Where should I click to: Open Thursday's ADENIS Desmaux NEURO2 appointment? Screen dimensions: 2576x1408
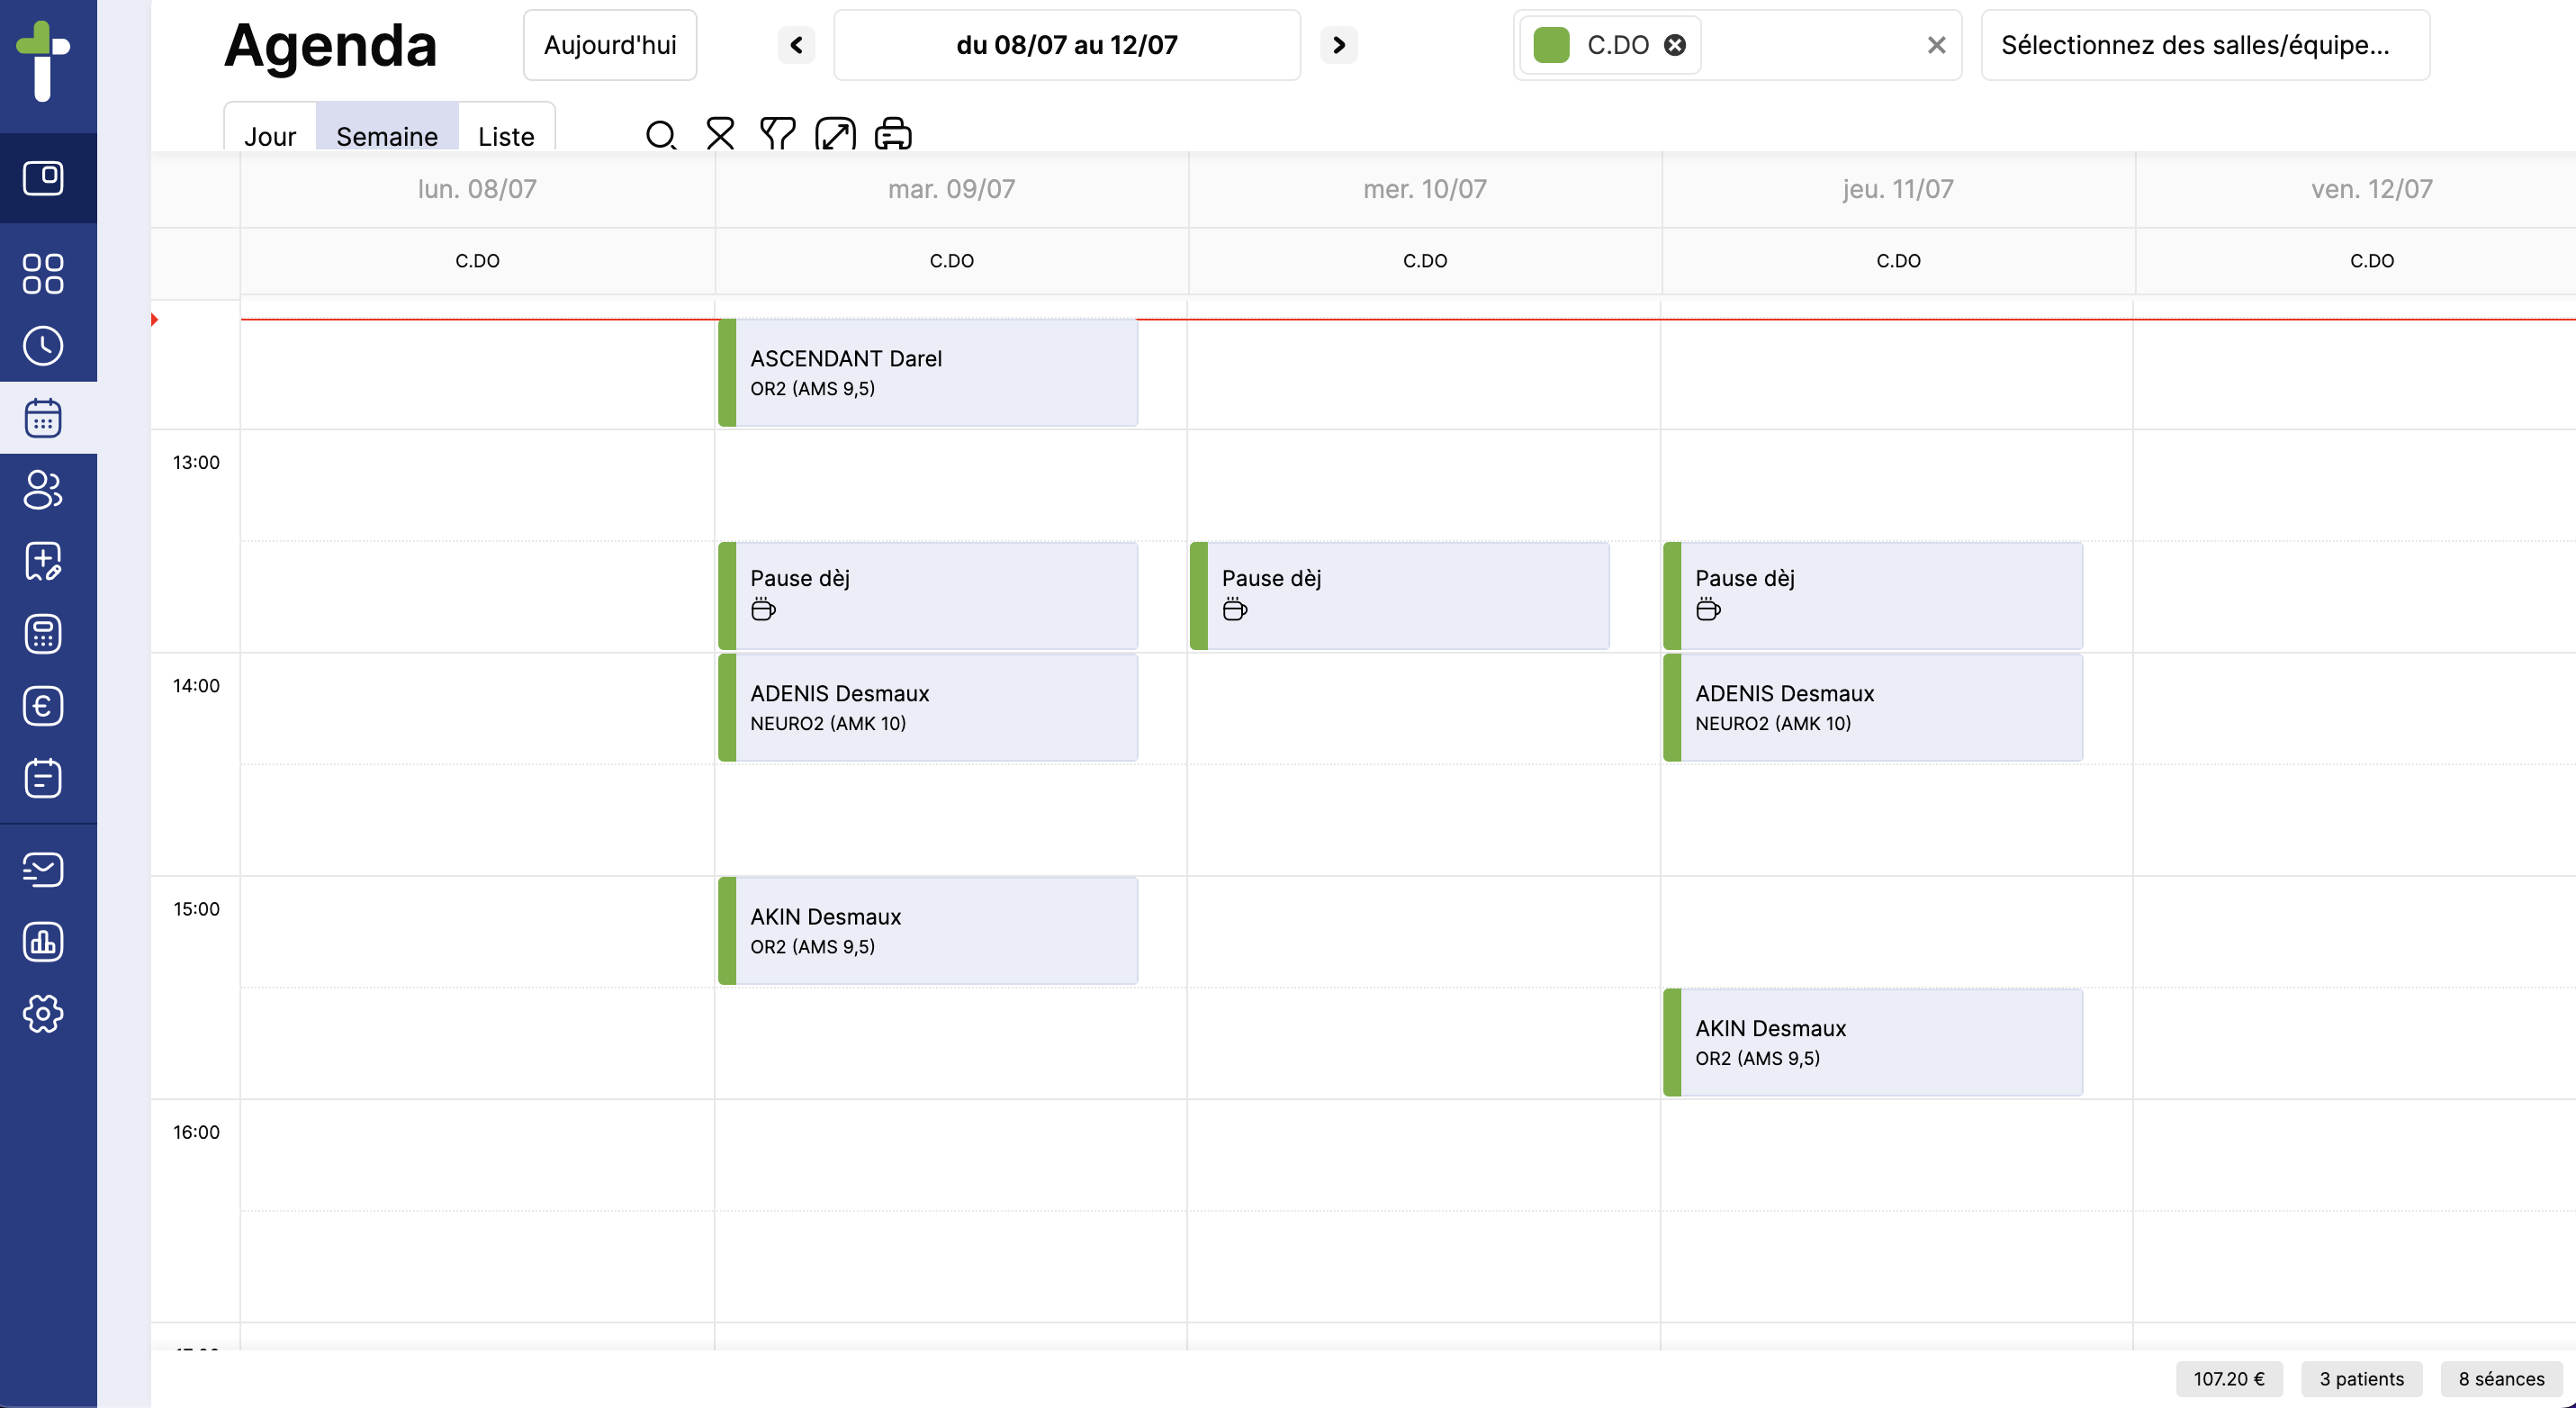pyautogui.click(x=1873, y=708)
